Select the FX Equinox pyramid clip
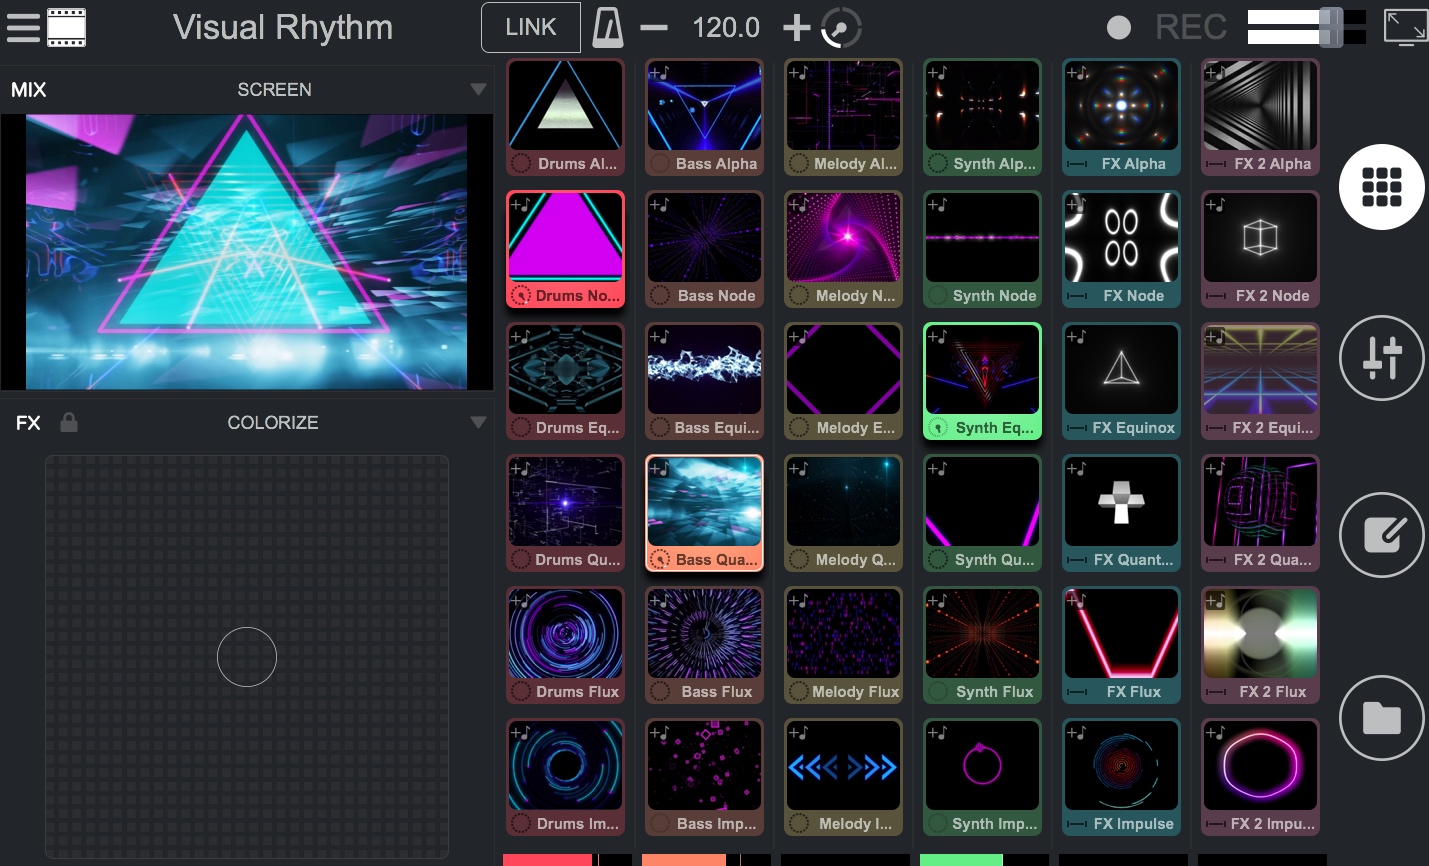The image size is (1429, 866). point(1122,381)
